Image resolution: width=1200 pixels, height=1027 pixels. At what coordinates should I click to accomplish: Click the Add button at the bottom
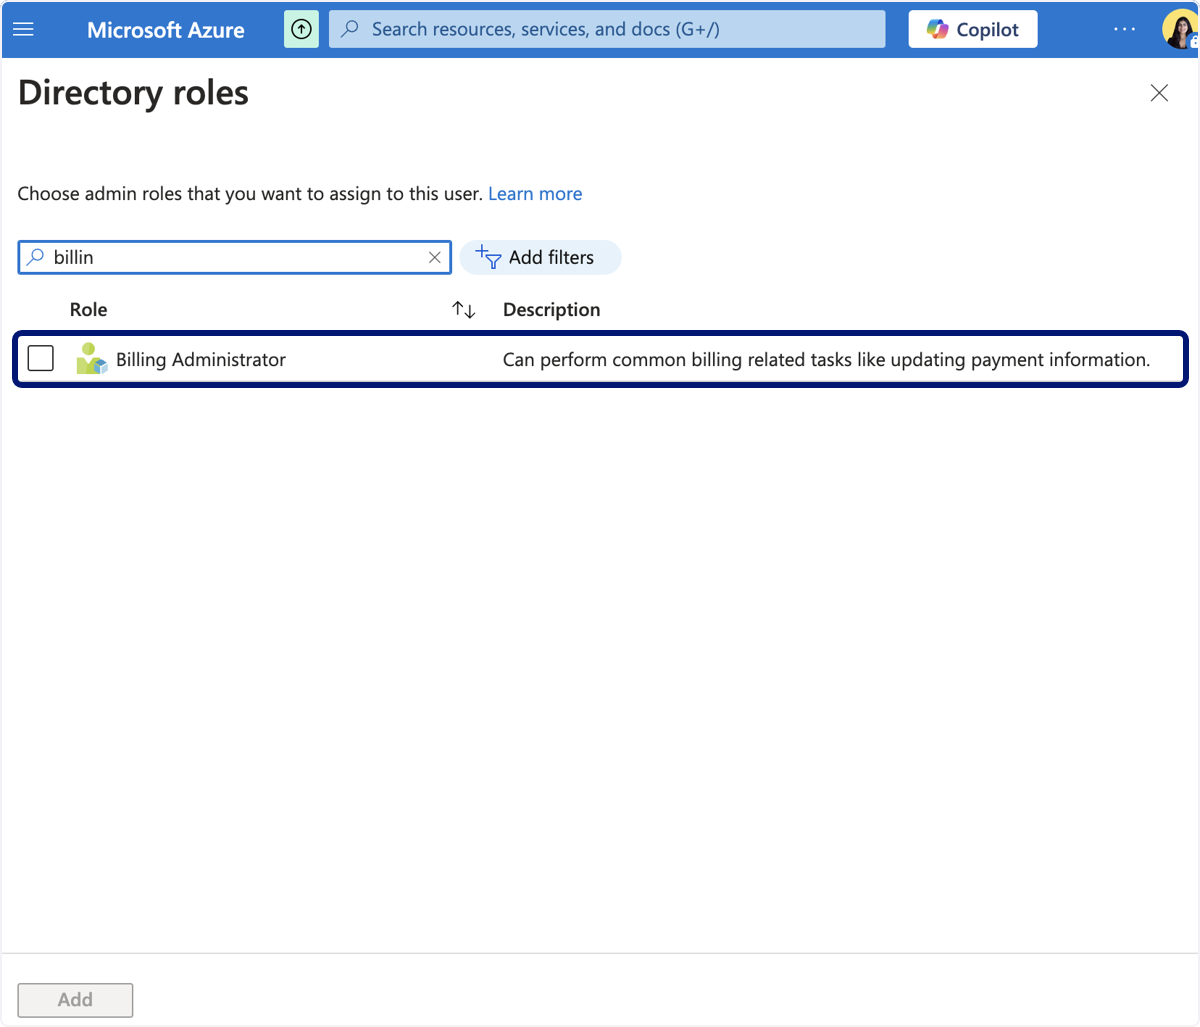tap(75, 1000)
